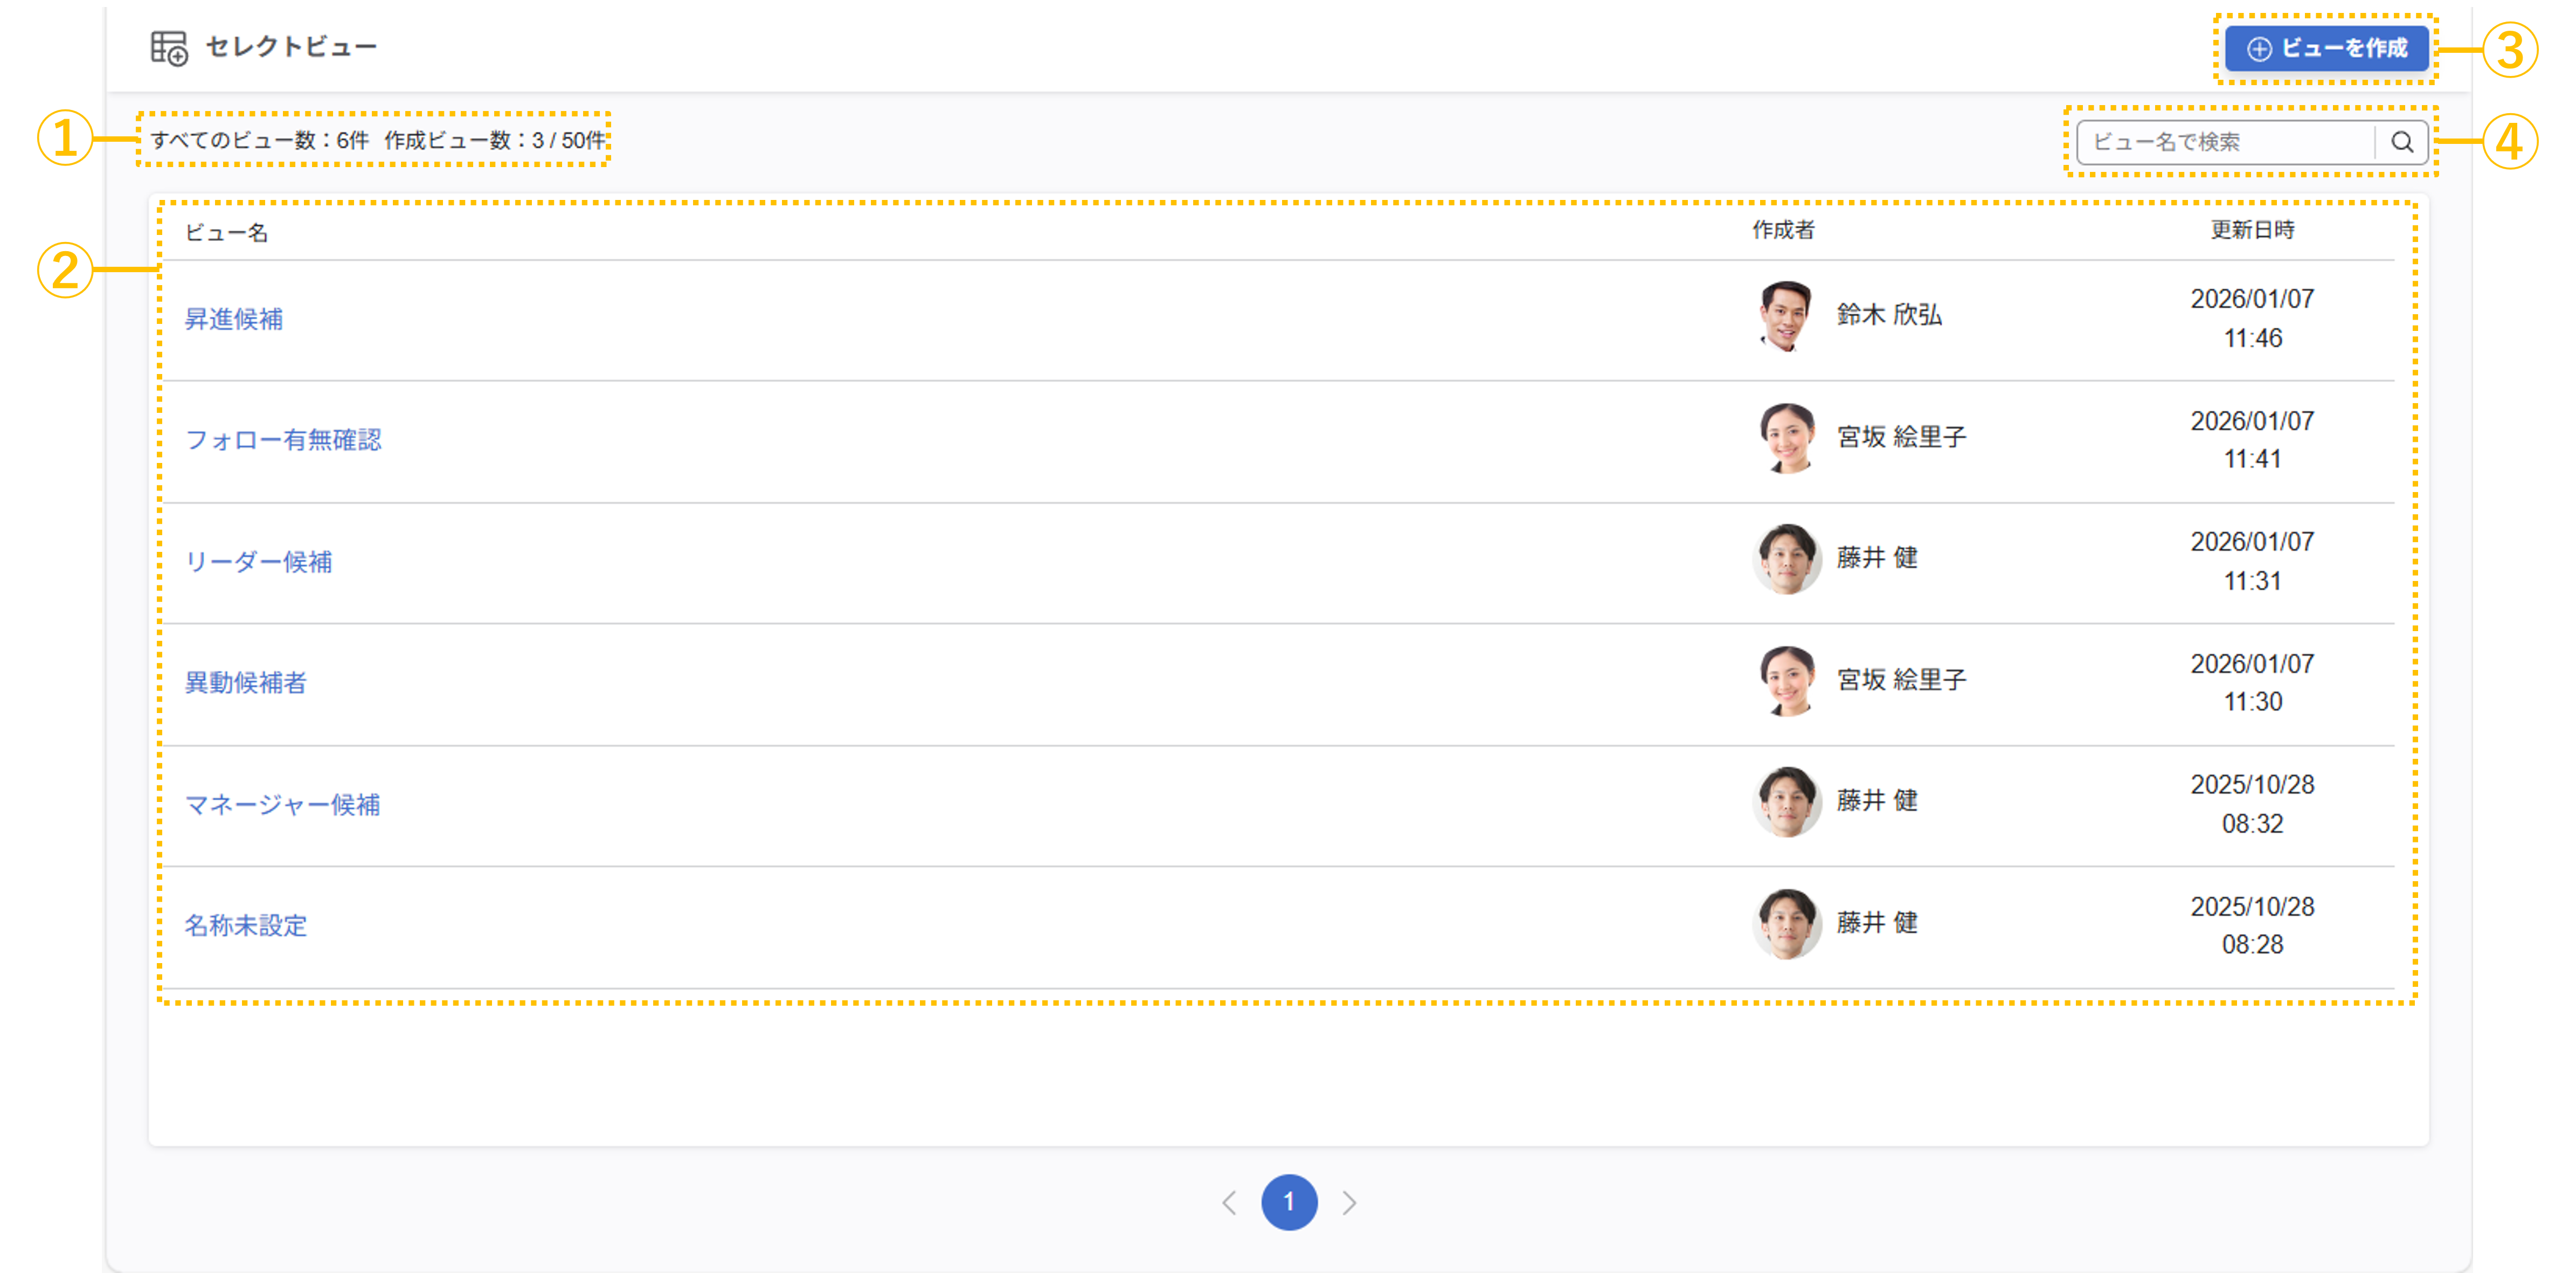Click 藤井 健's avatar in リーダー候補 row
2576x1273 pixels.
tap(1786, 559)
